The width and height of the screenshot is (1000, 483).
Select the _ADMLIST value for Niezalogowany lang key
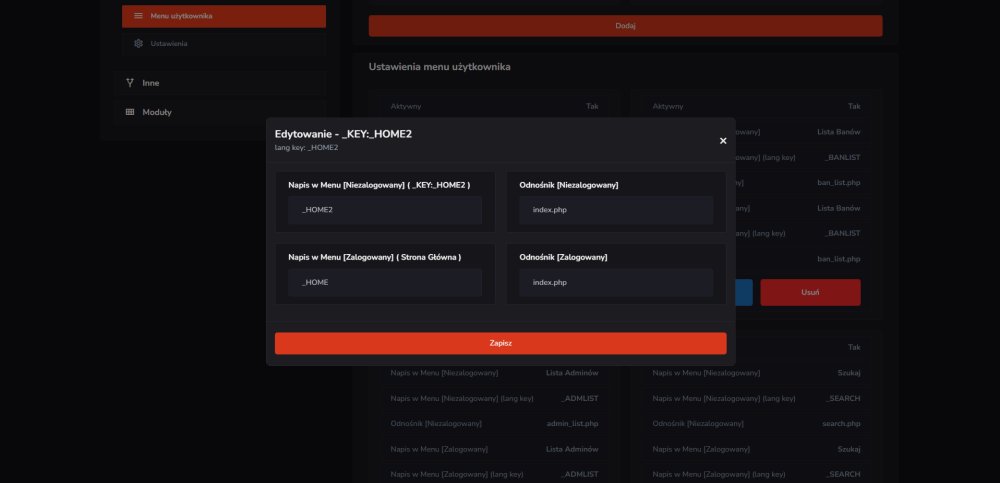point(580,398)
